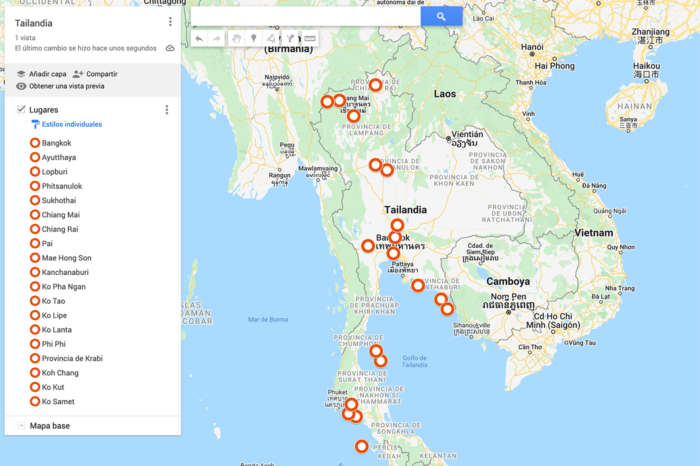
Task: Open the Tailandia map options menu
Action: (x=170, y=22)
